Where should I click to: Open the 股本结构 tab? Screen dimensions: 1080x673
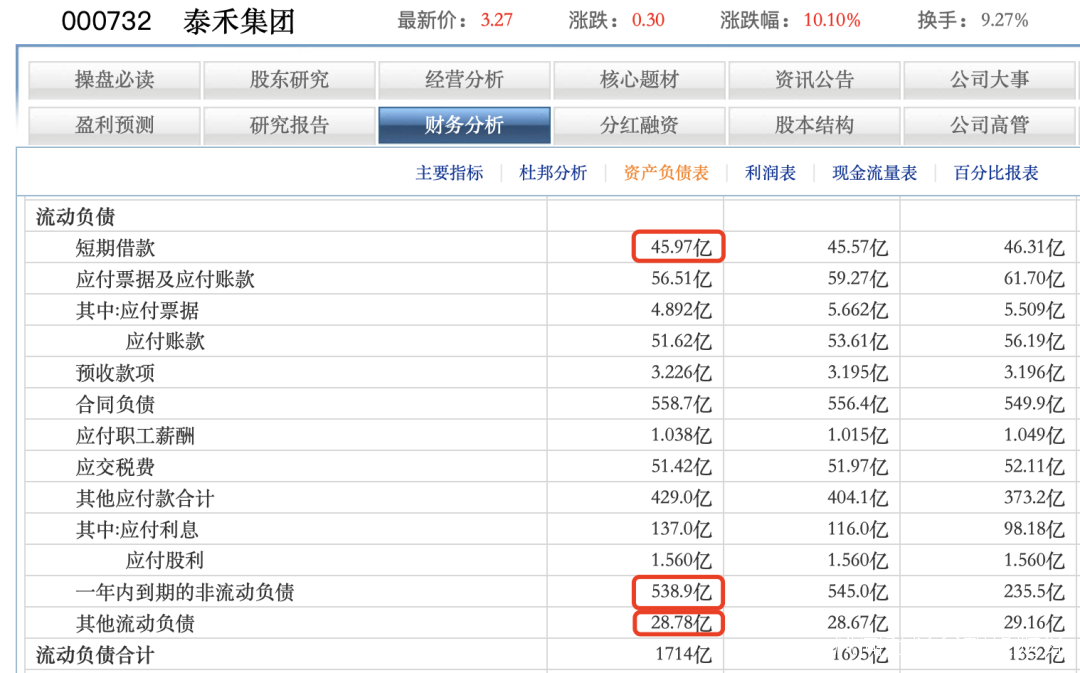[814, 125]
